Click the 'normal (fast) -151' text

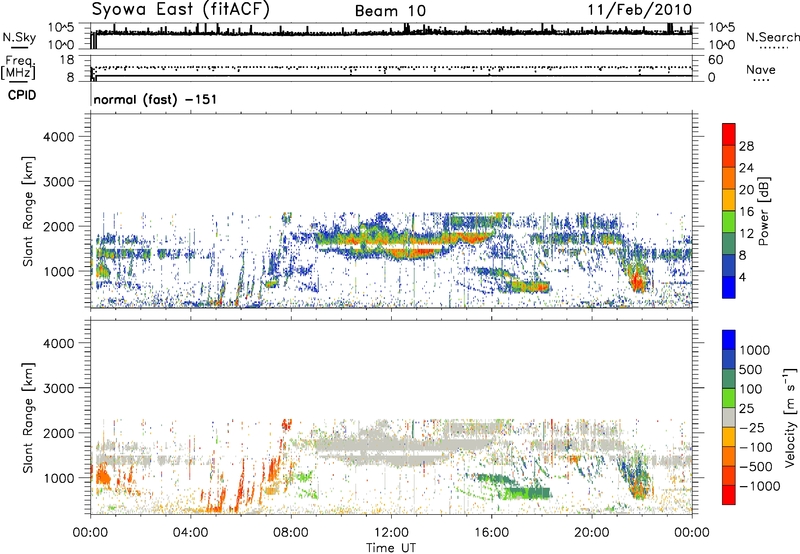point(155,99)
